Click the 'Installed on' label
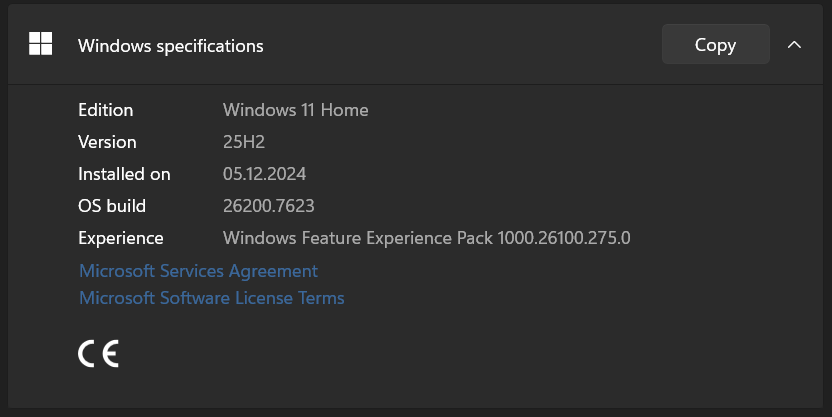Screen dimensions: 832x417 tap(124, 174)
